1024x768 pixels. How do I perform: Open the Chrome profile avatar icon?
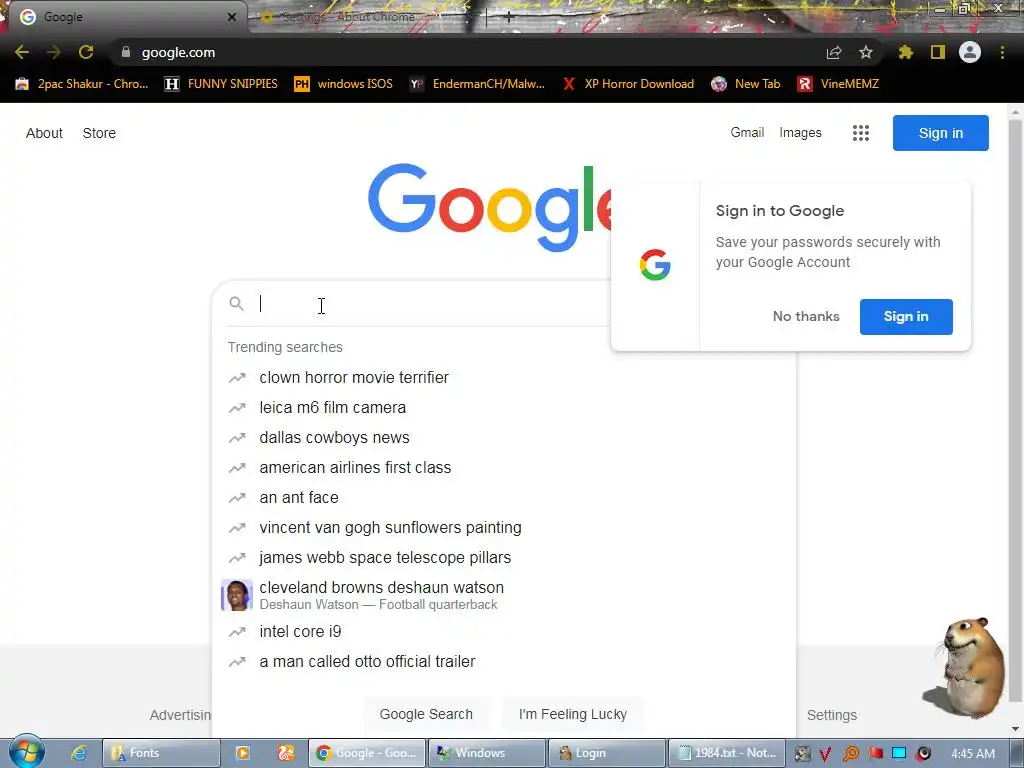coord(970,52)
